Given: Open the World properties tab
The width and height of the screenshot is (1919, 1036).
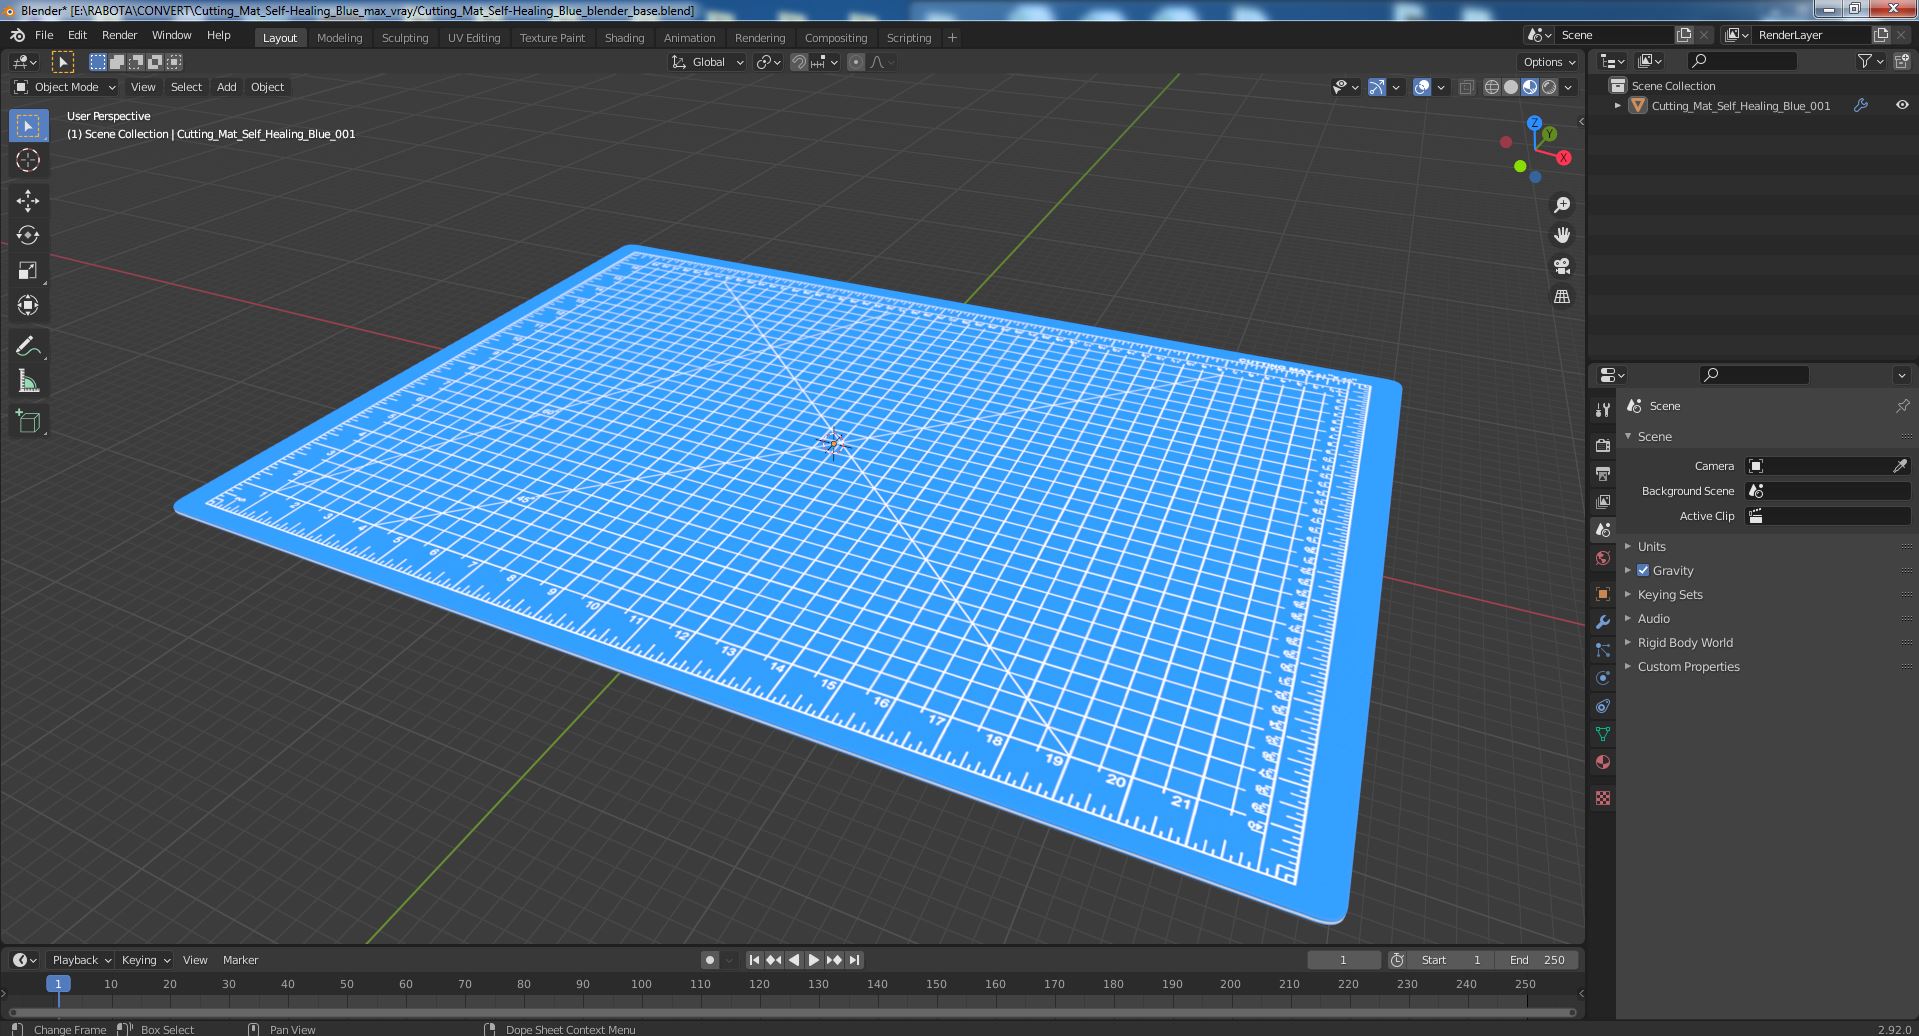Looking at the screenshot, I should [x=1603, y=558].
